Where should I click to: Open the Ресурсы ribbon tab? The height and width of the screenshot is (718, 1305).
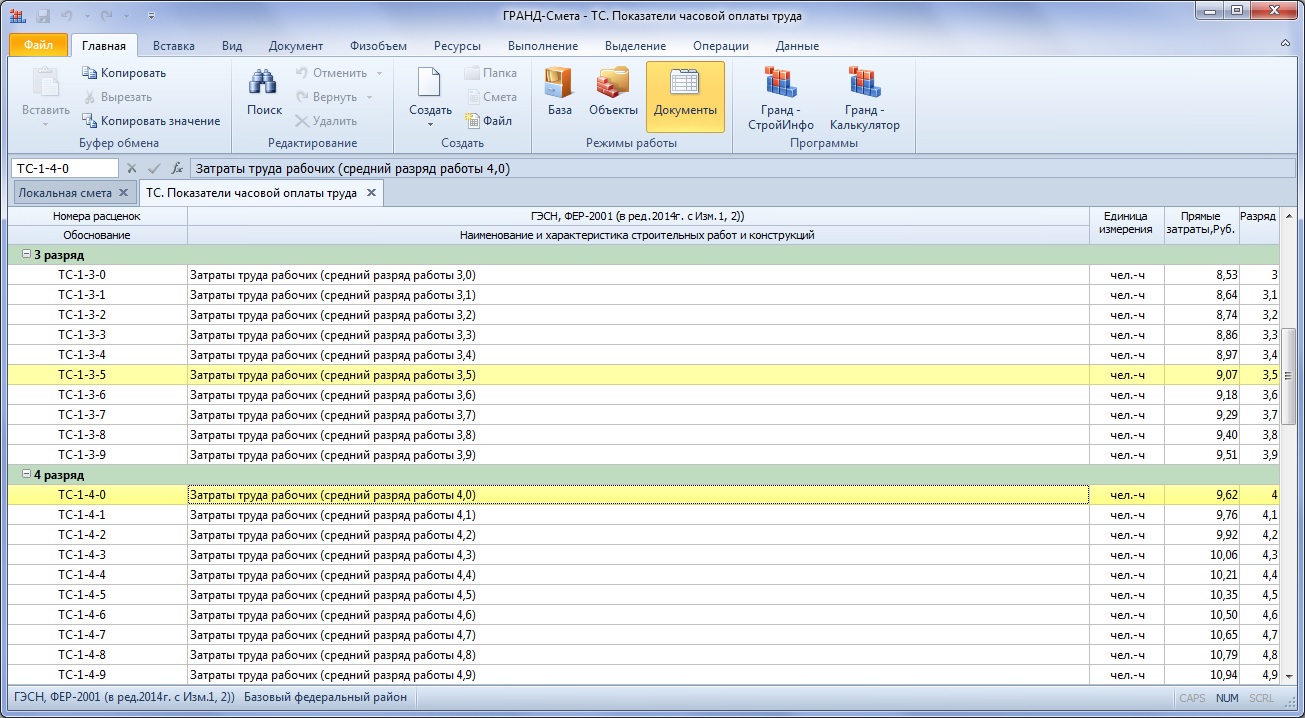(x=457, y=46)
